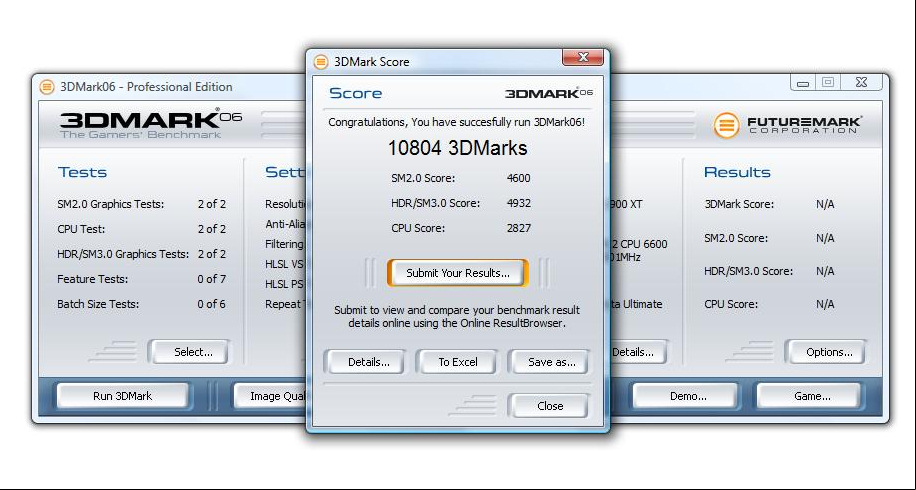
Task: Click 'CPU Test:' in the Tests panel
Action: (81, 230)
